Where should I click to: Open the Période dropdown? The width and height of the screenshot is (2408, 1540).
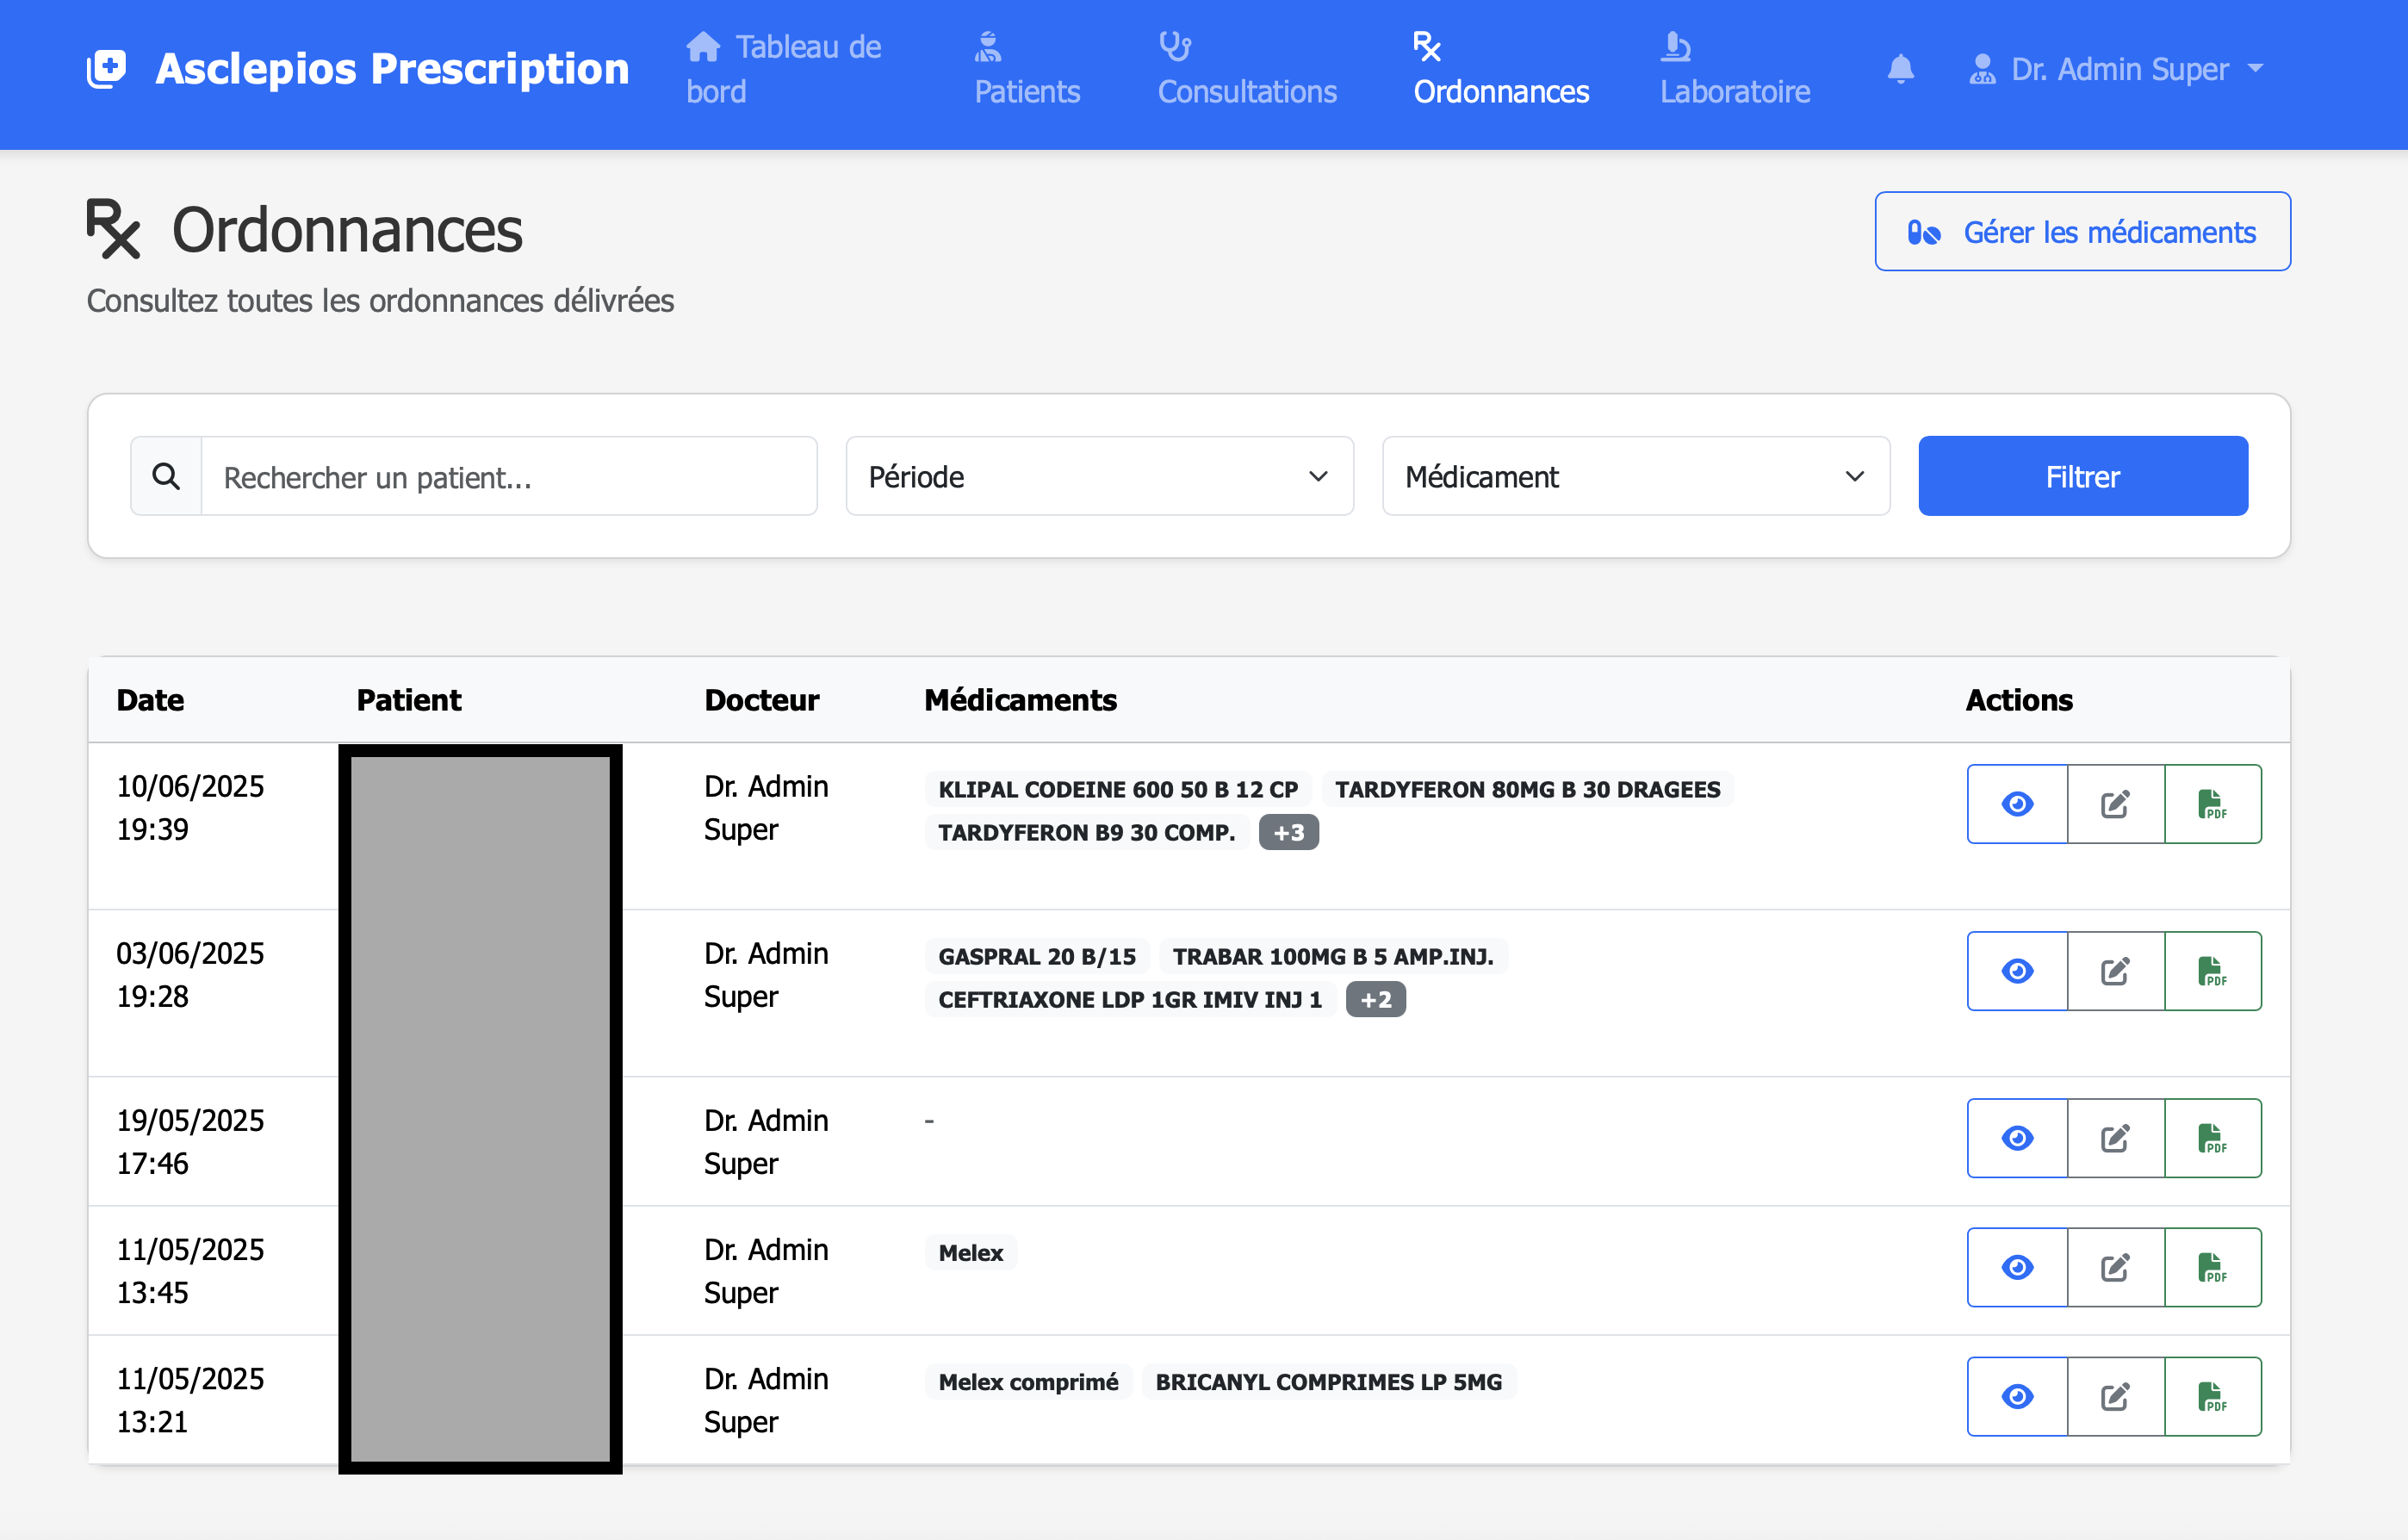(x=1099, y=476)
